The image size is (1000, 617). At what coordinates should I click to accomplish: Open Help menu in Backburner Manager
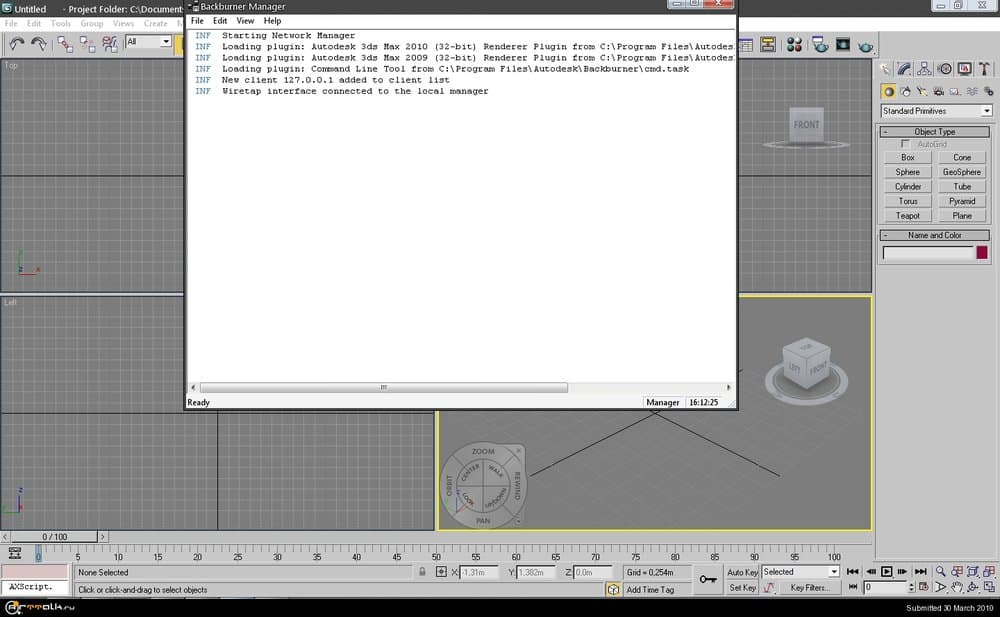point(272,20)
